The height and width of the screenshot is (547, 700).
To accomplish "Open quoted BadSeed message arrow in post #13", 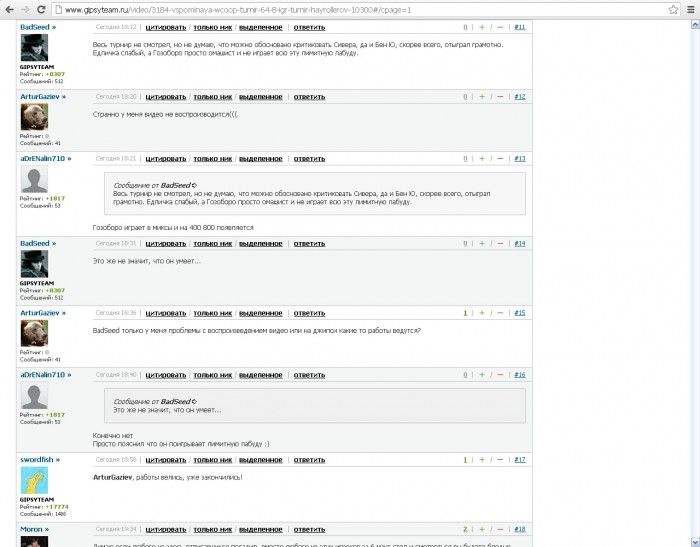I will click(x=194, y=185).
